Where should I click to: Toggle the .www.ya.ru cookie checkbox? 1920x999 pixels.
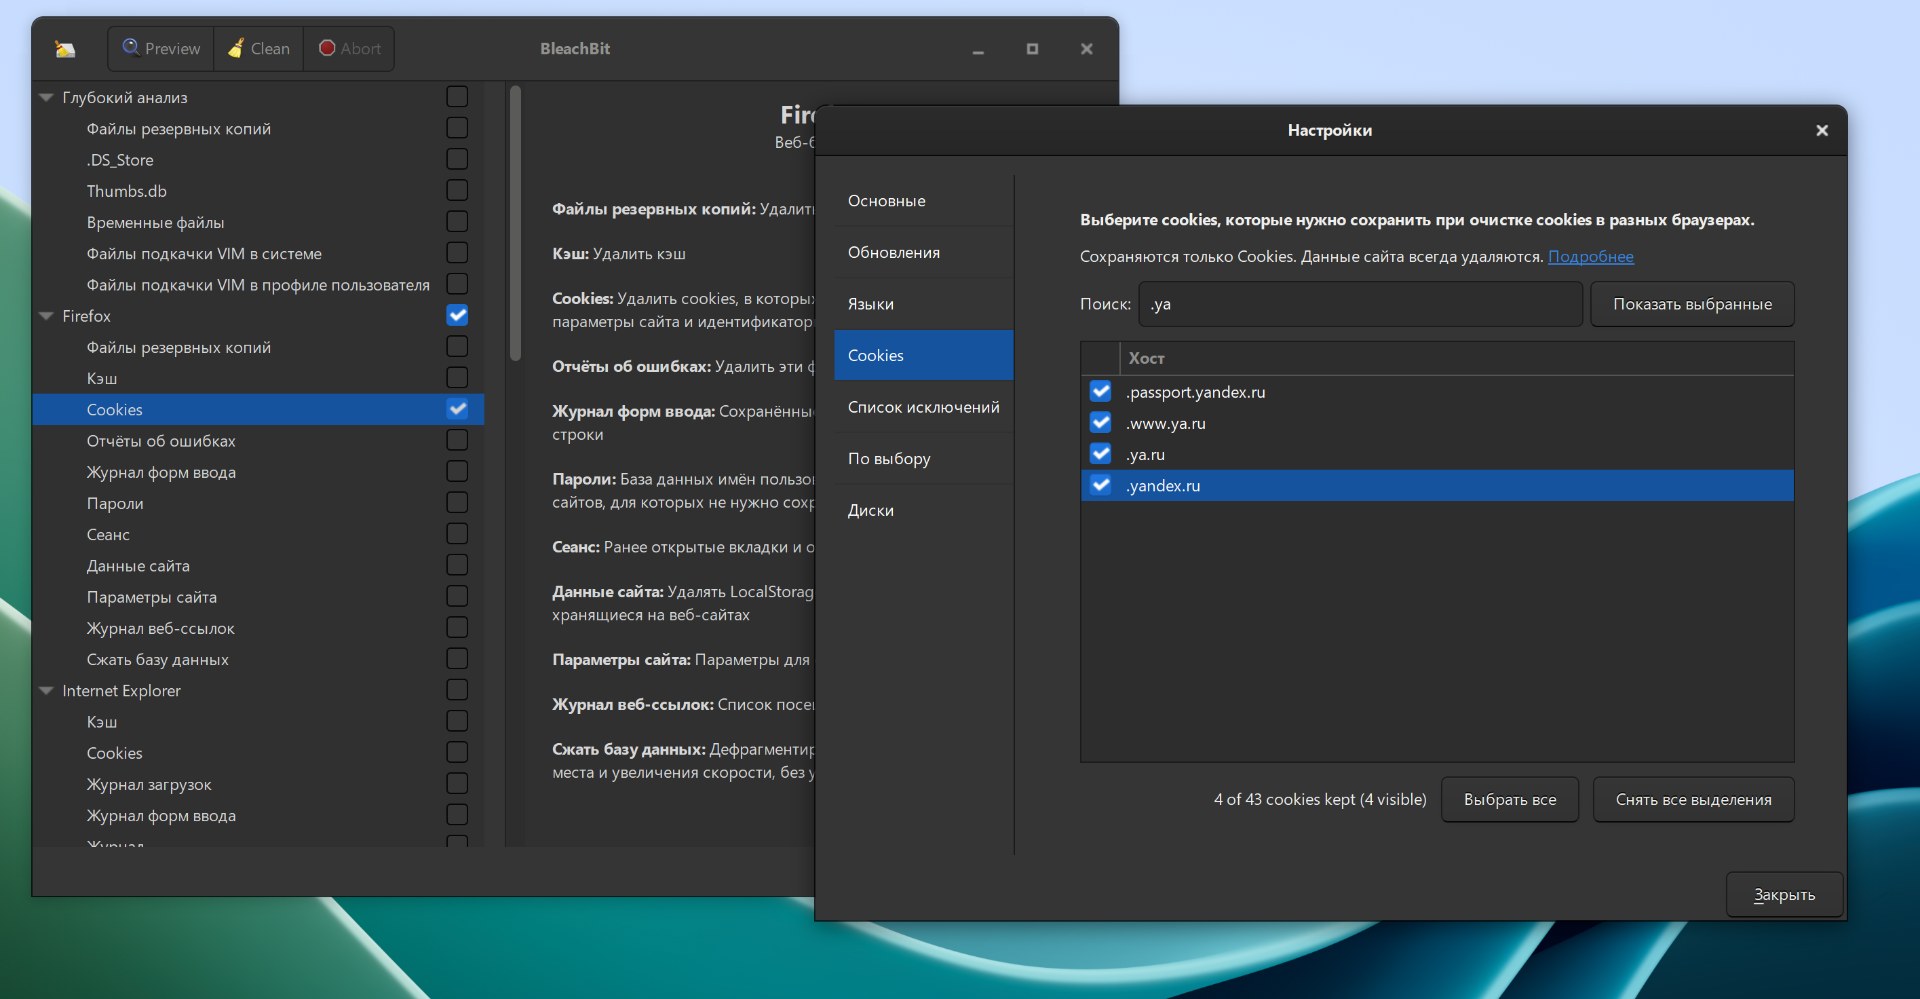(1100, 423)
